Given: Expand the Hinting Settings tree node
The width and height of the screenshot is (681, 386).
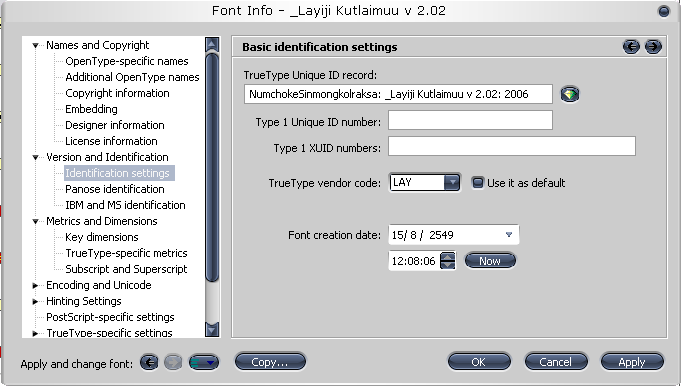Looking at the screenshot, I should [x=36, y=301].
